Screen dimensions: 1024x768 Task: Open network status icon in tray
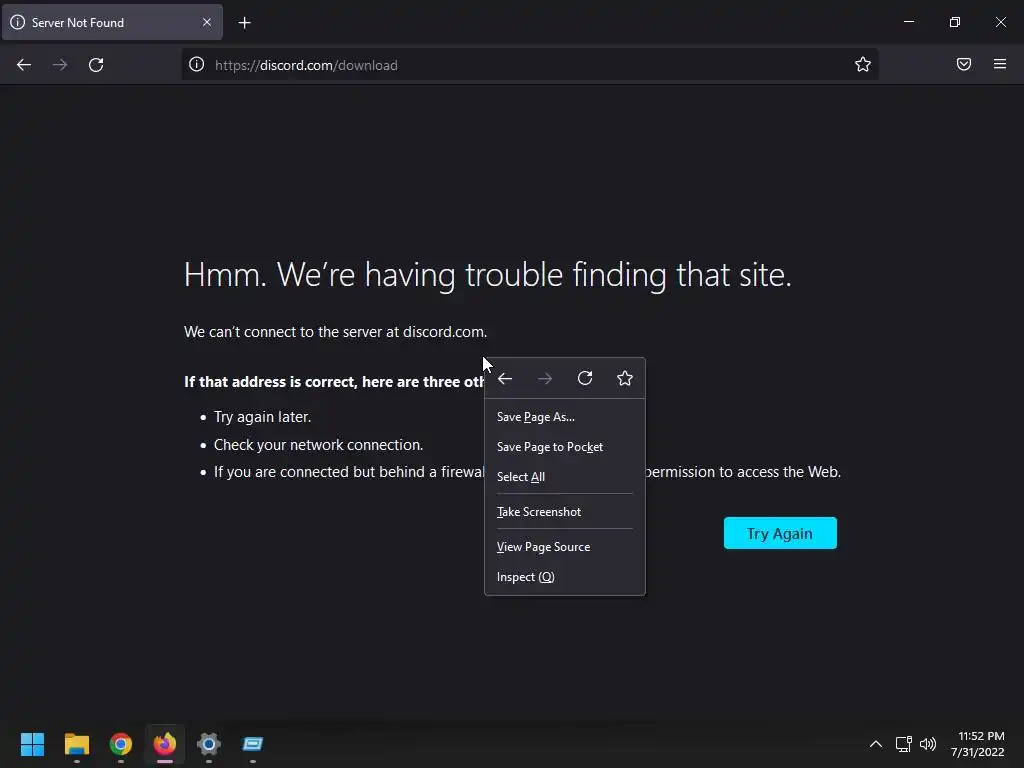903,744
